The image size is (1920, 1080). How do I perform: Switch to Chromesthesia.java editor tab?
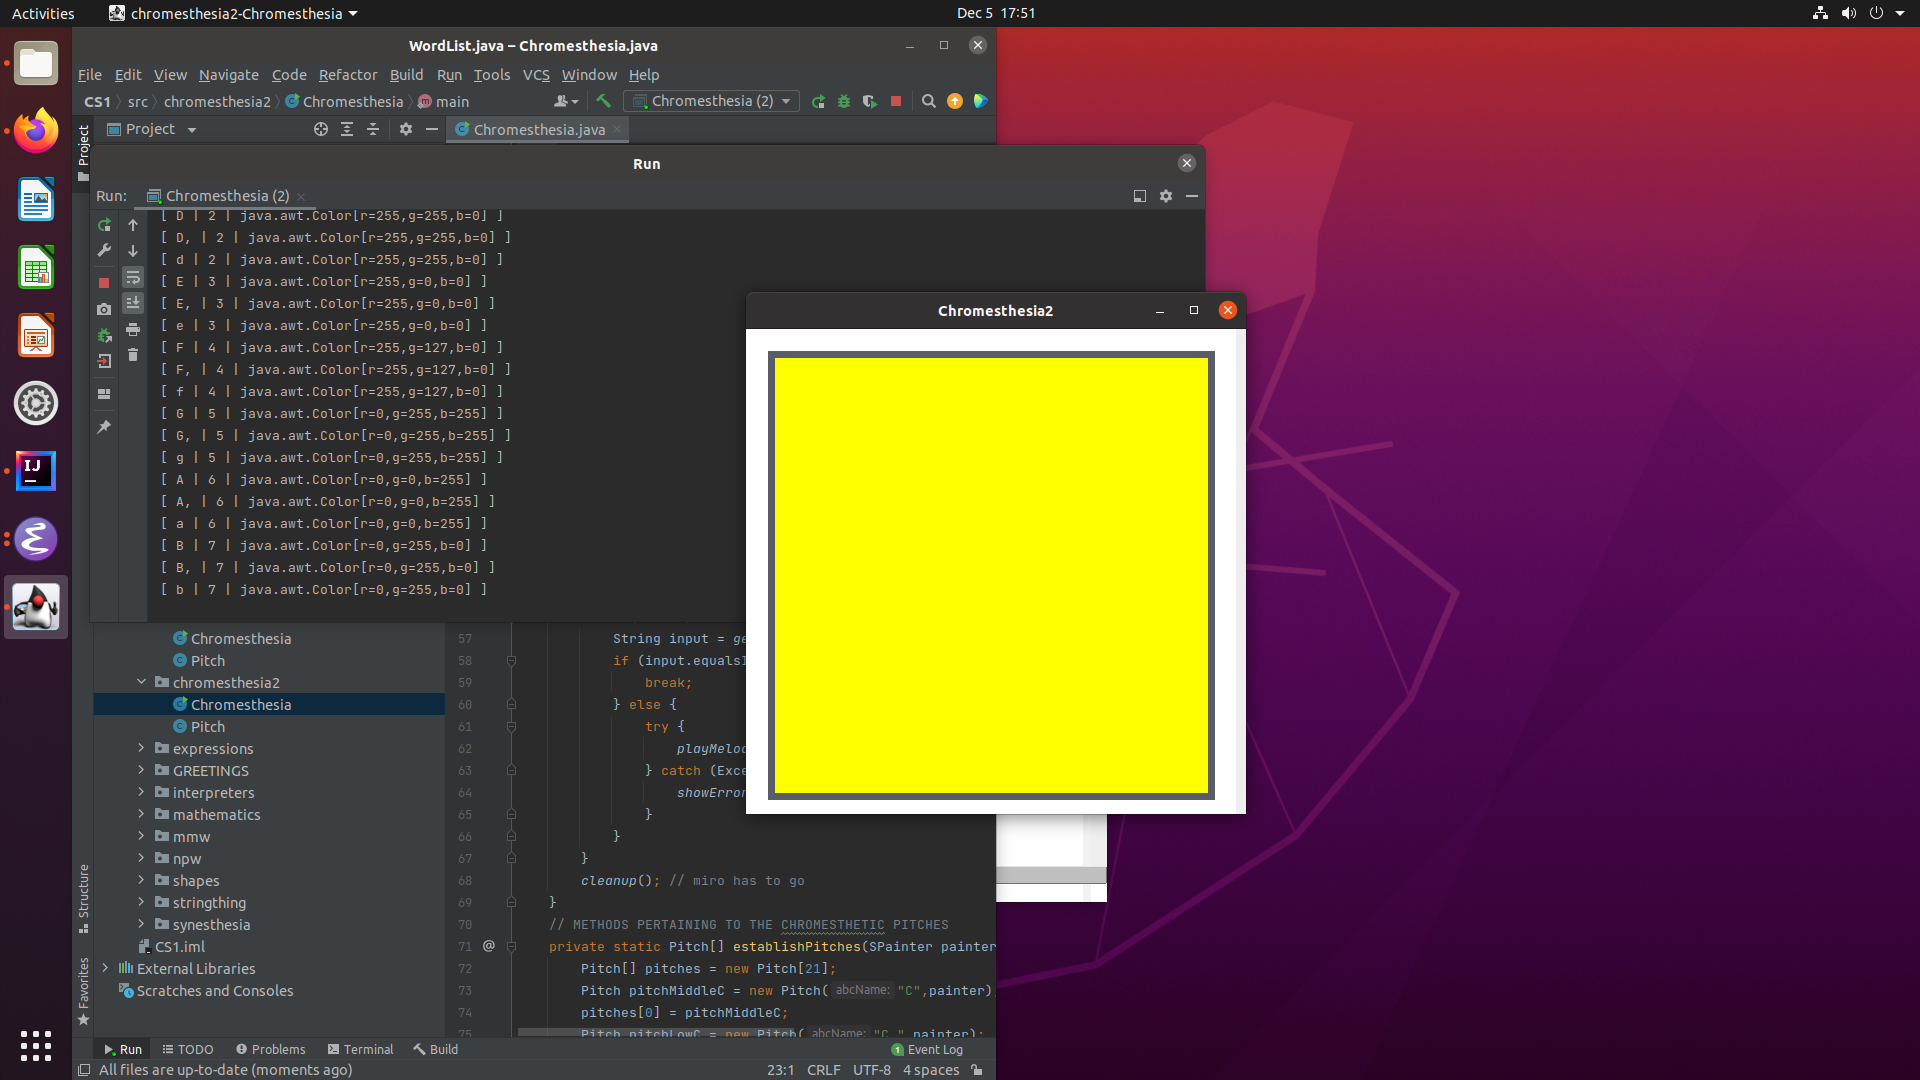539,130
